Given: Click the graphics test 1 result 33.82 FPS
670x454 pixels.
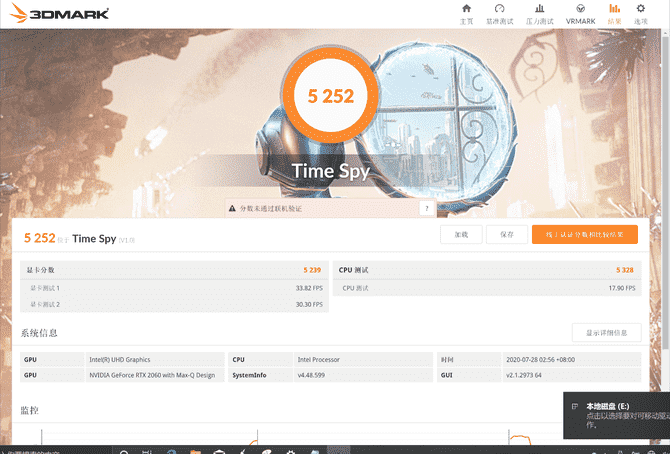Looking at the screenshot, I should tap(309, 288).
